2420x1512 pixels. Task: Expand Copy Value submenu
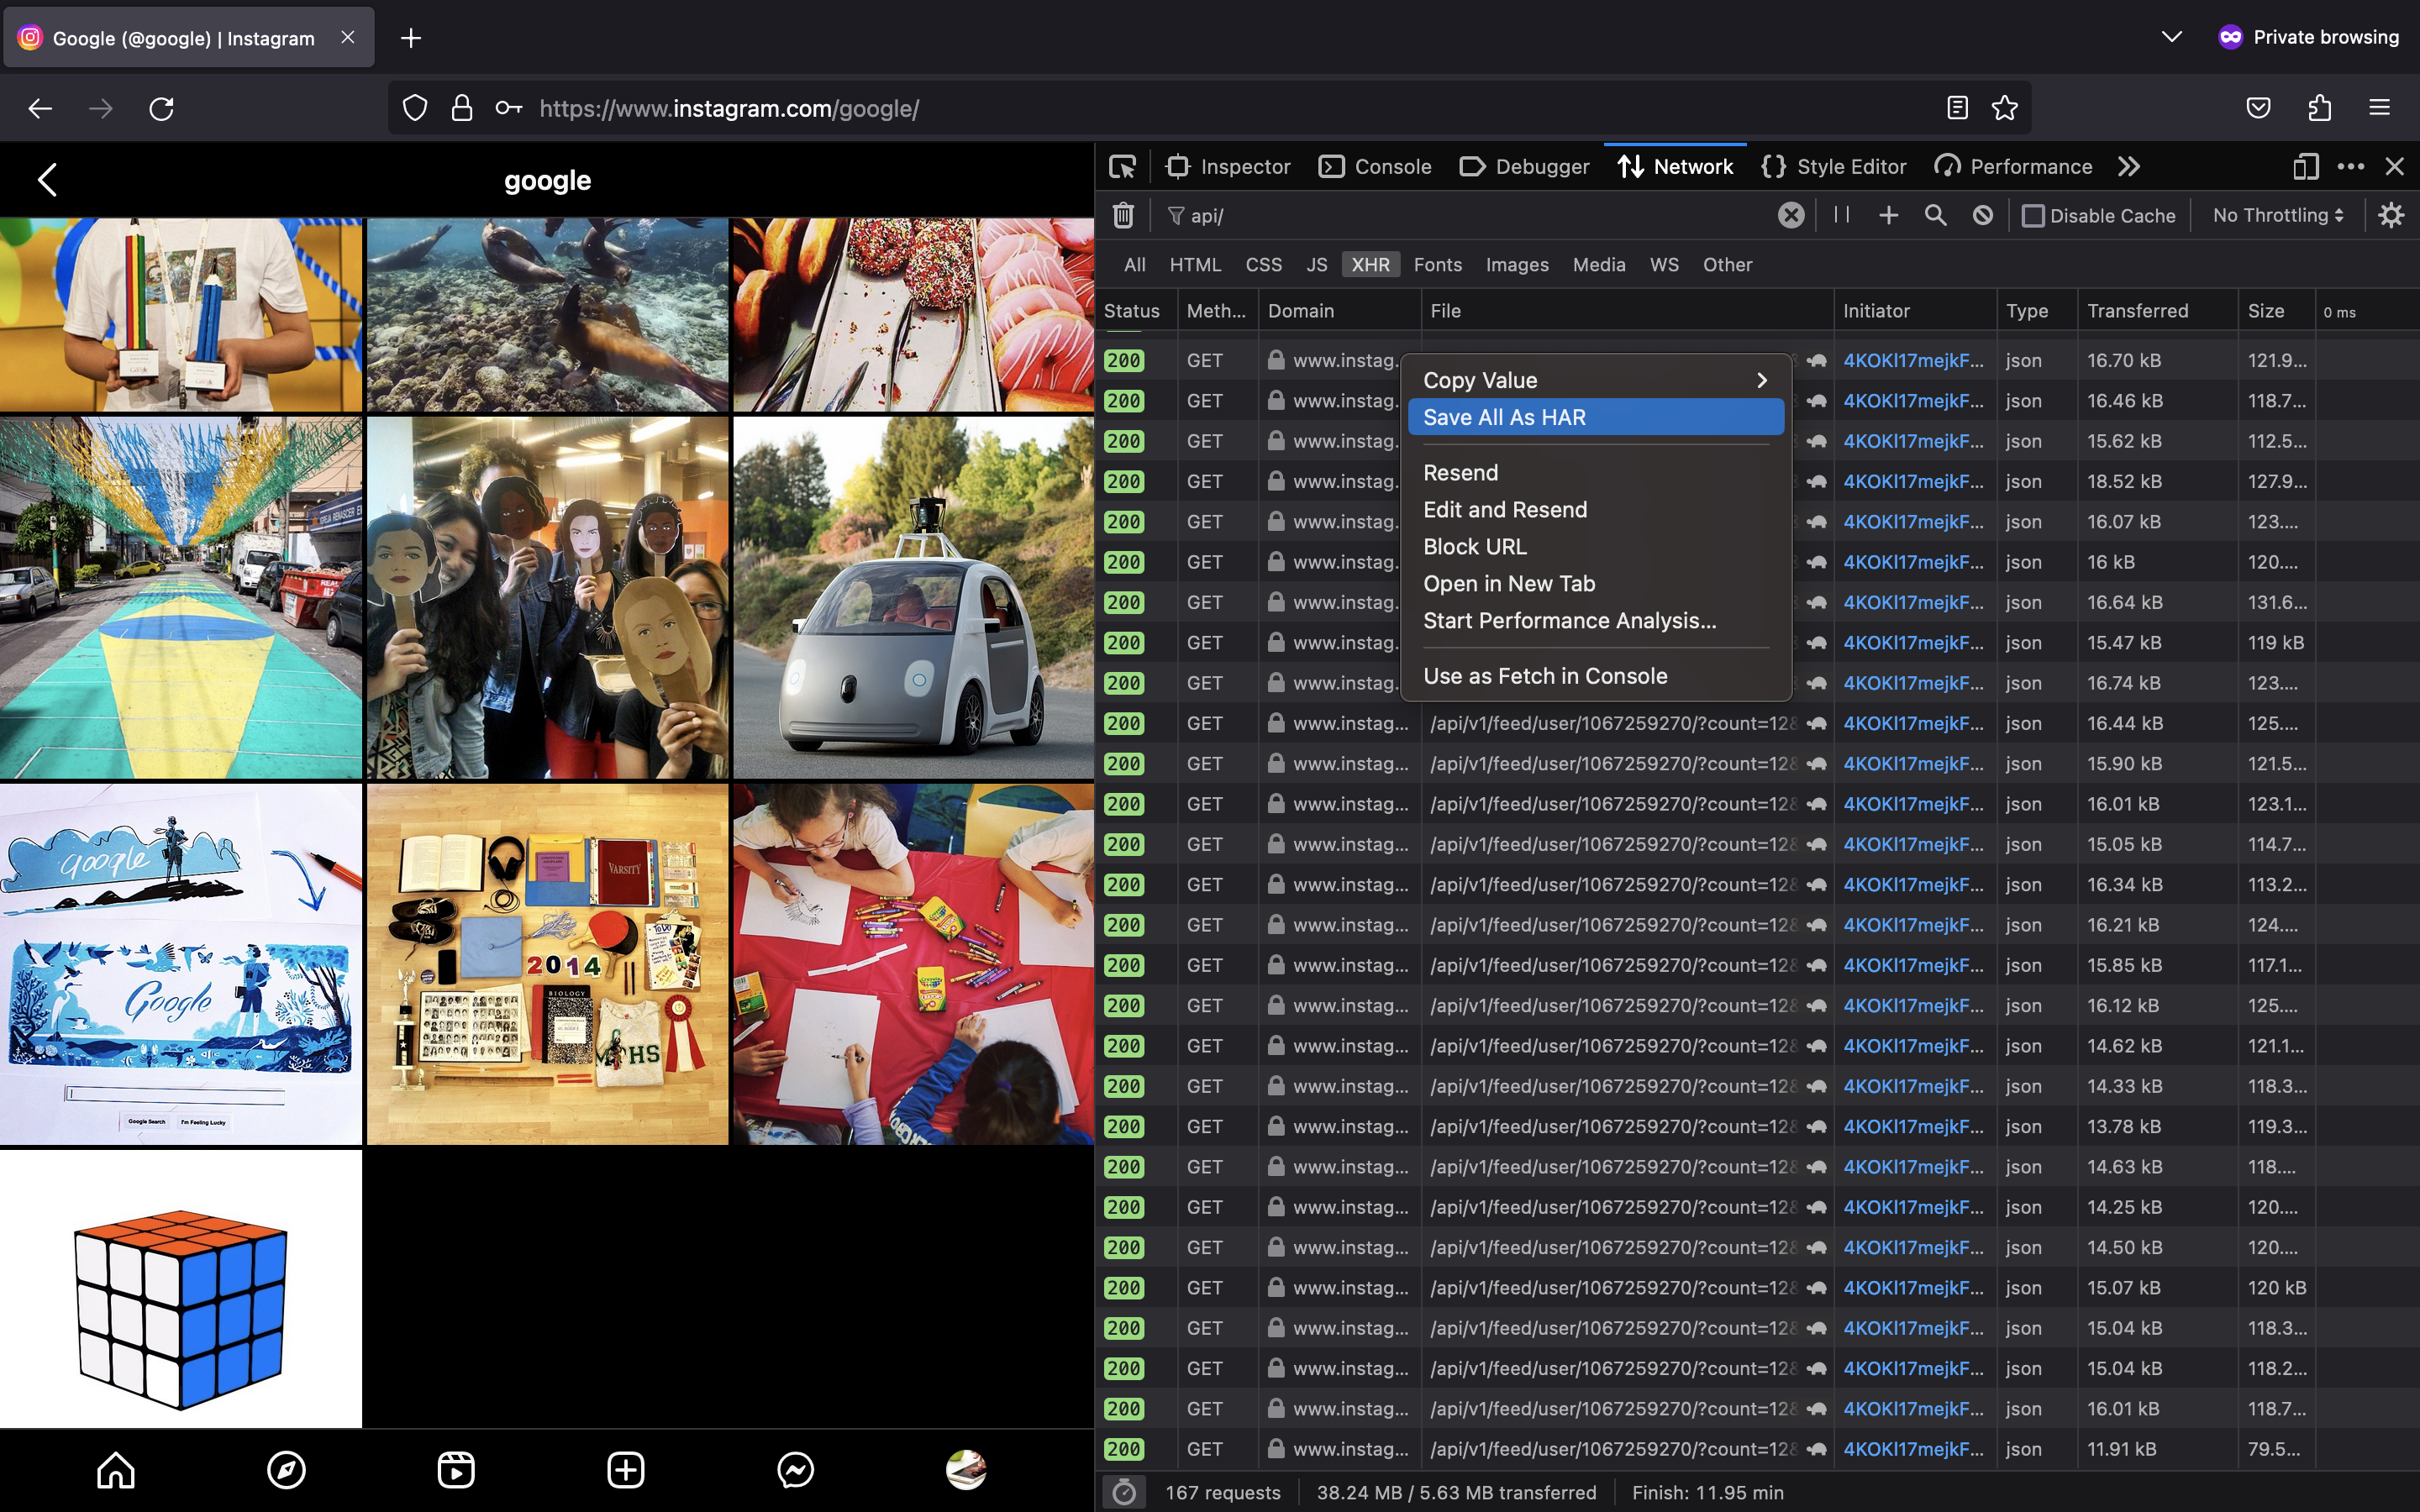click(1596, 380)
